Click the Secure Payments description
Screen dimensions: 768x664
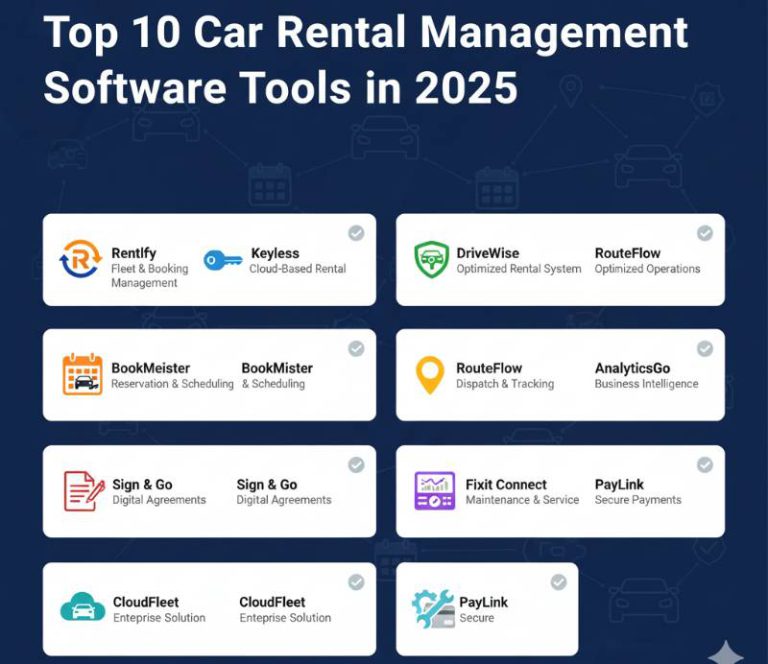click(x=638, y=500)
